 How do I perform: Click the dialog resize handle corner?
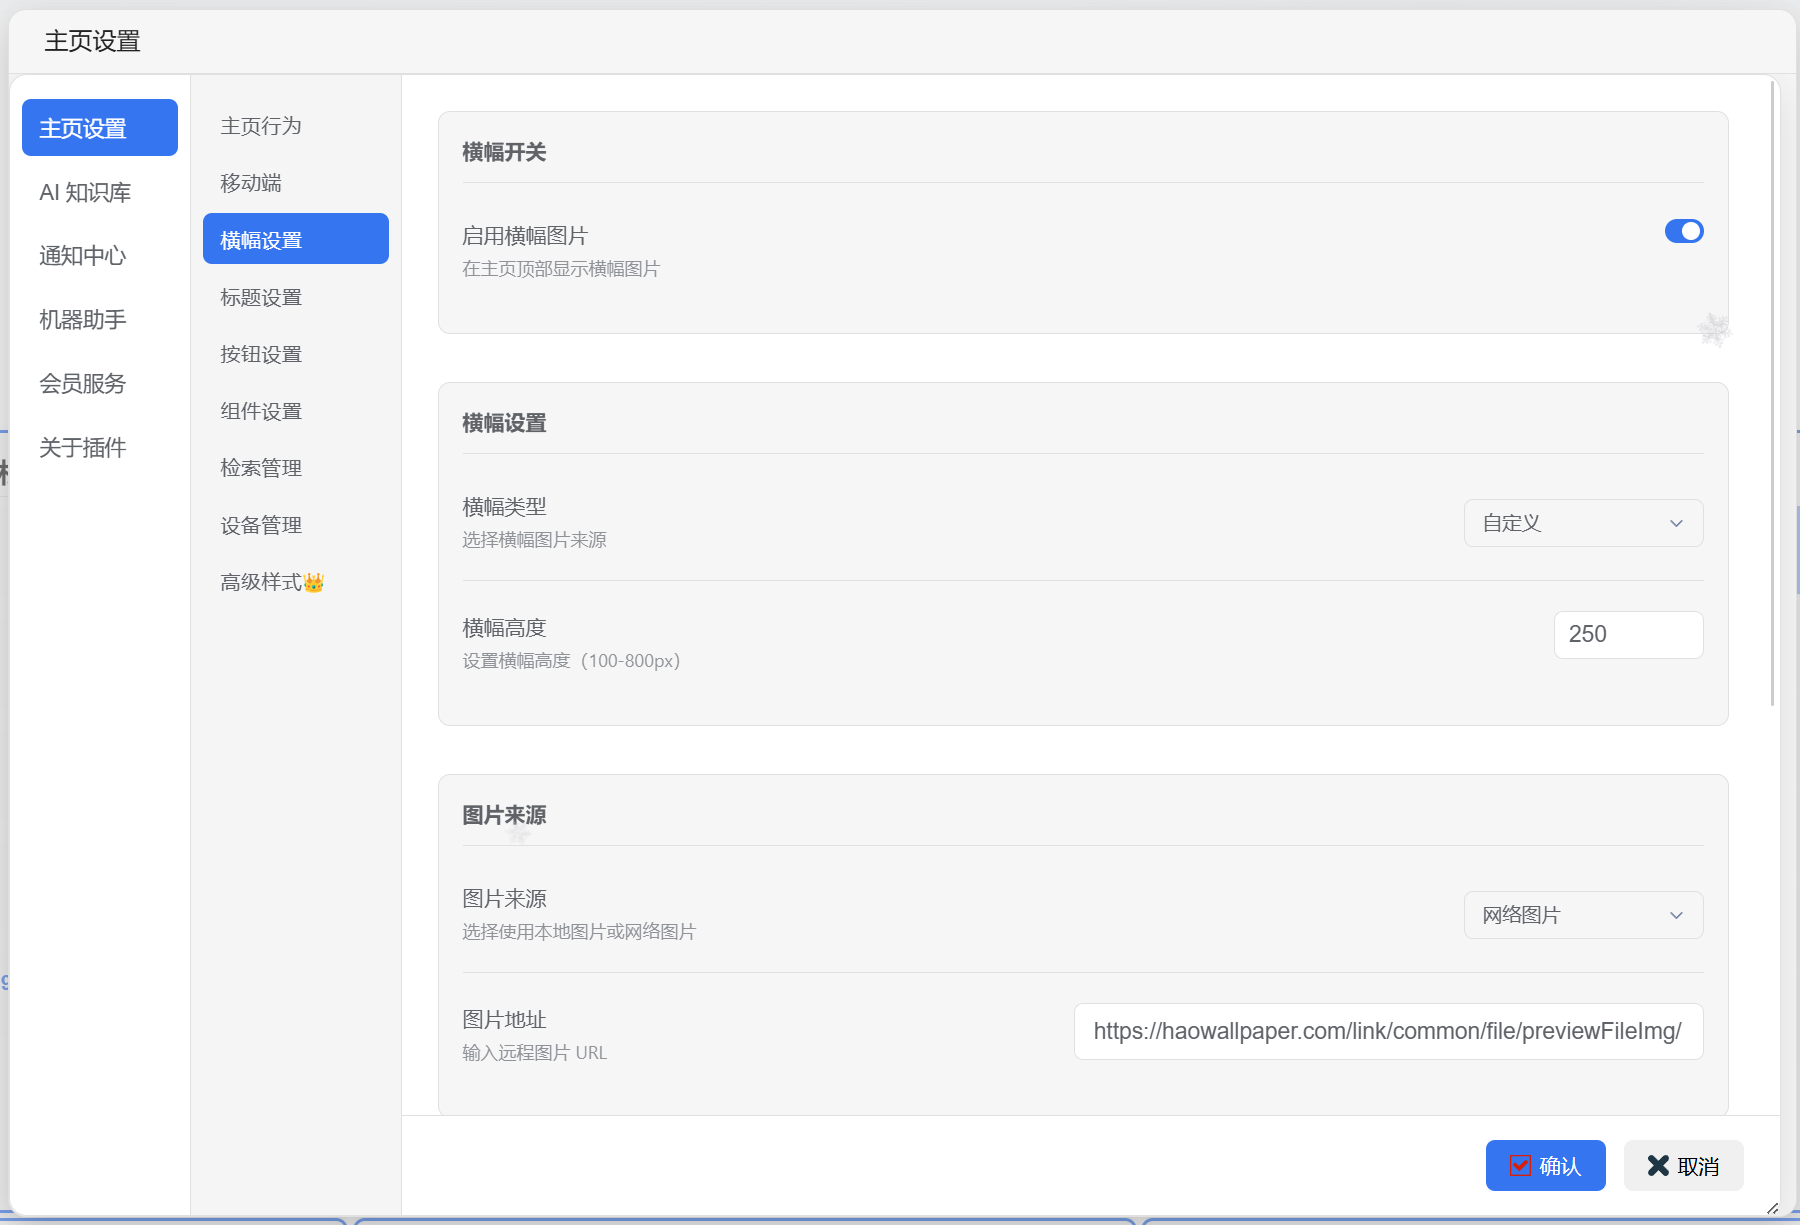pyautogui.click(x=1773, y=1208)
